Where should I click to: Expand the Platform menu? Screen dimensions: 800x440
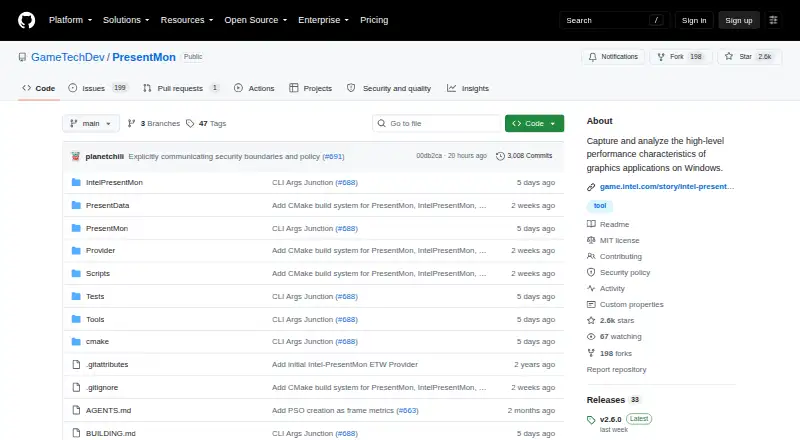tap(70, 20)
